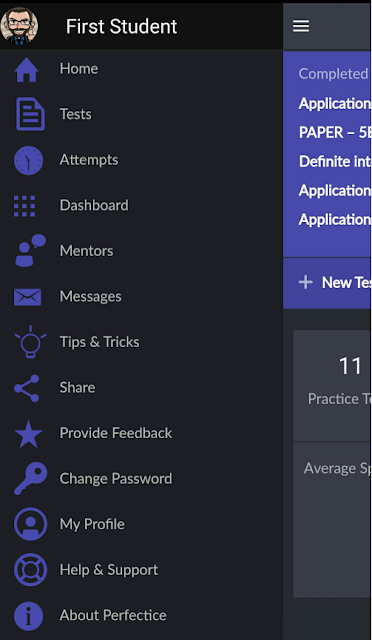Click the Share network icon
The height and width of the screenshot is (640, 372).
[x=27, y=388]
